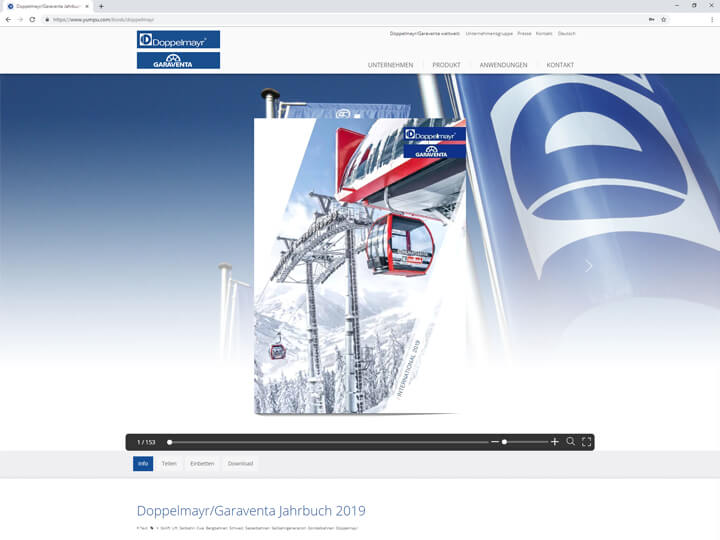Select the Teilen tab

169,464
